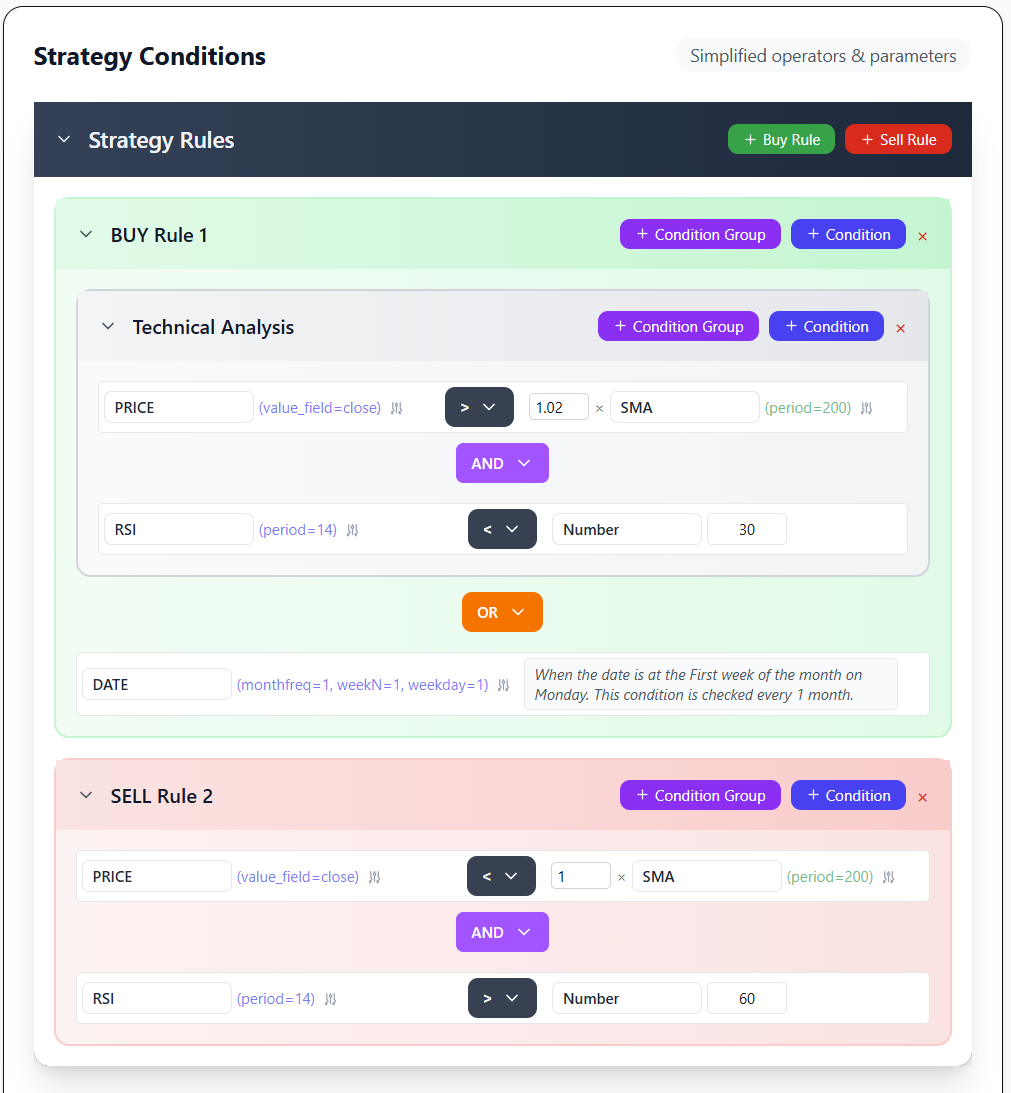Add a Condition Group to SELL Rule 2

[700, 795]
